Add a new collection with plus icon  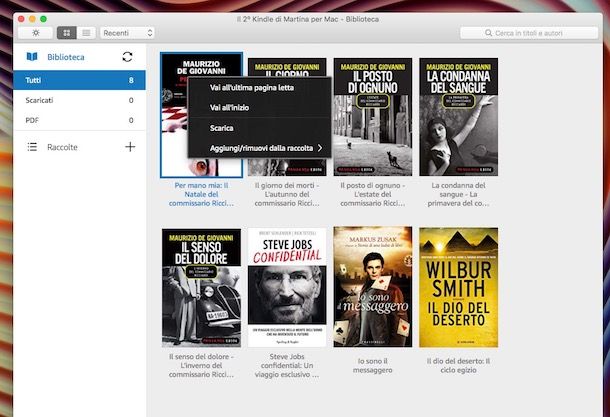pos(130,147)
